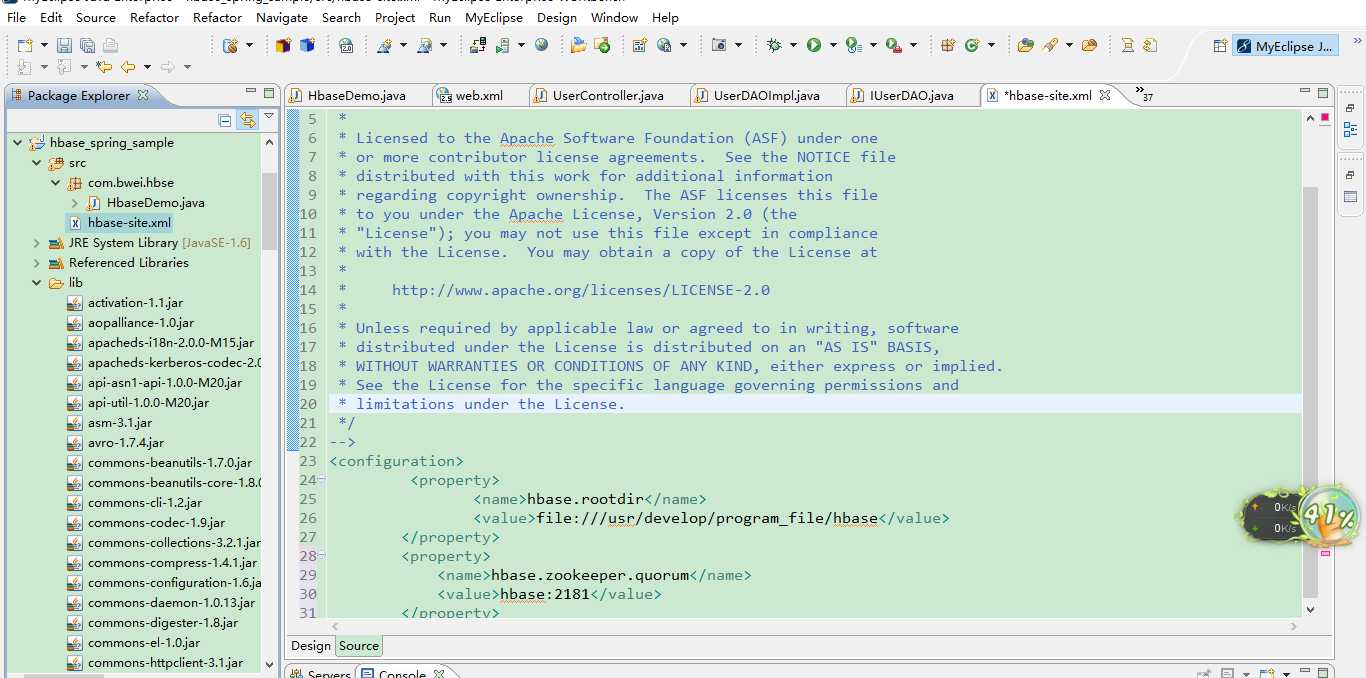The width and height of the screenshot is (1366, 678).
Task: Switch to Design view tab
Action: 311,646
